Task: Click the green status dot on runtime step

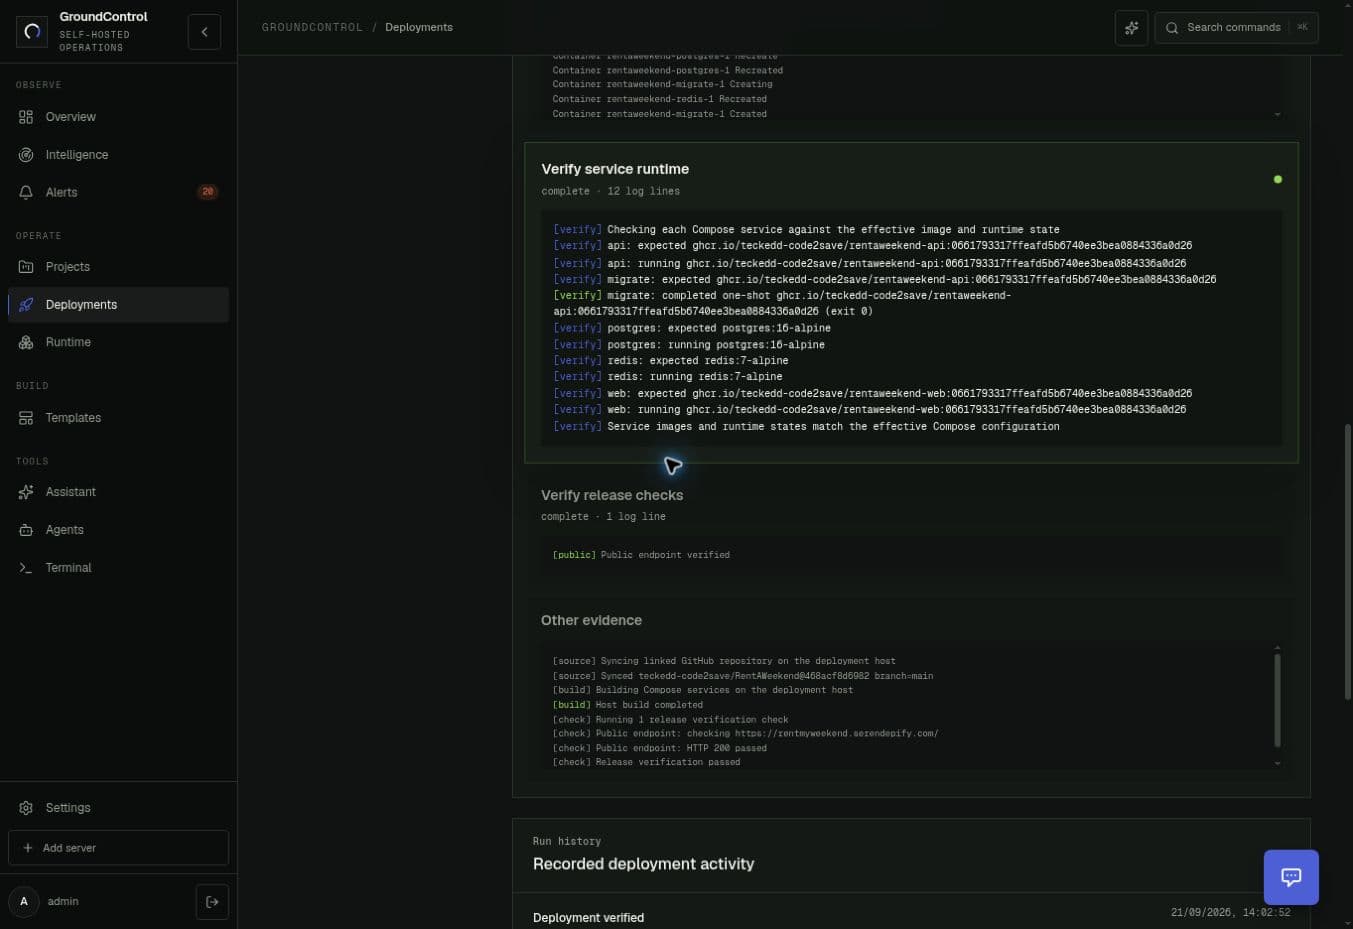Action: point(1277,180)
